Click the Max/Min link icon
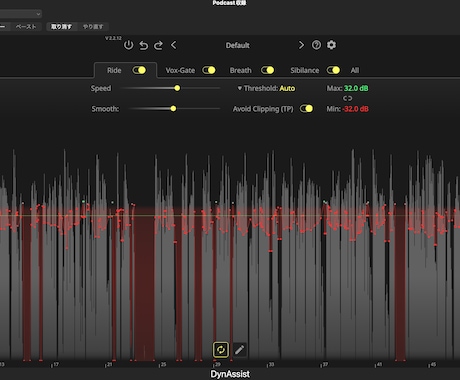This screenshot has width=460, height=380. [347, 98]
